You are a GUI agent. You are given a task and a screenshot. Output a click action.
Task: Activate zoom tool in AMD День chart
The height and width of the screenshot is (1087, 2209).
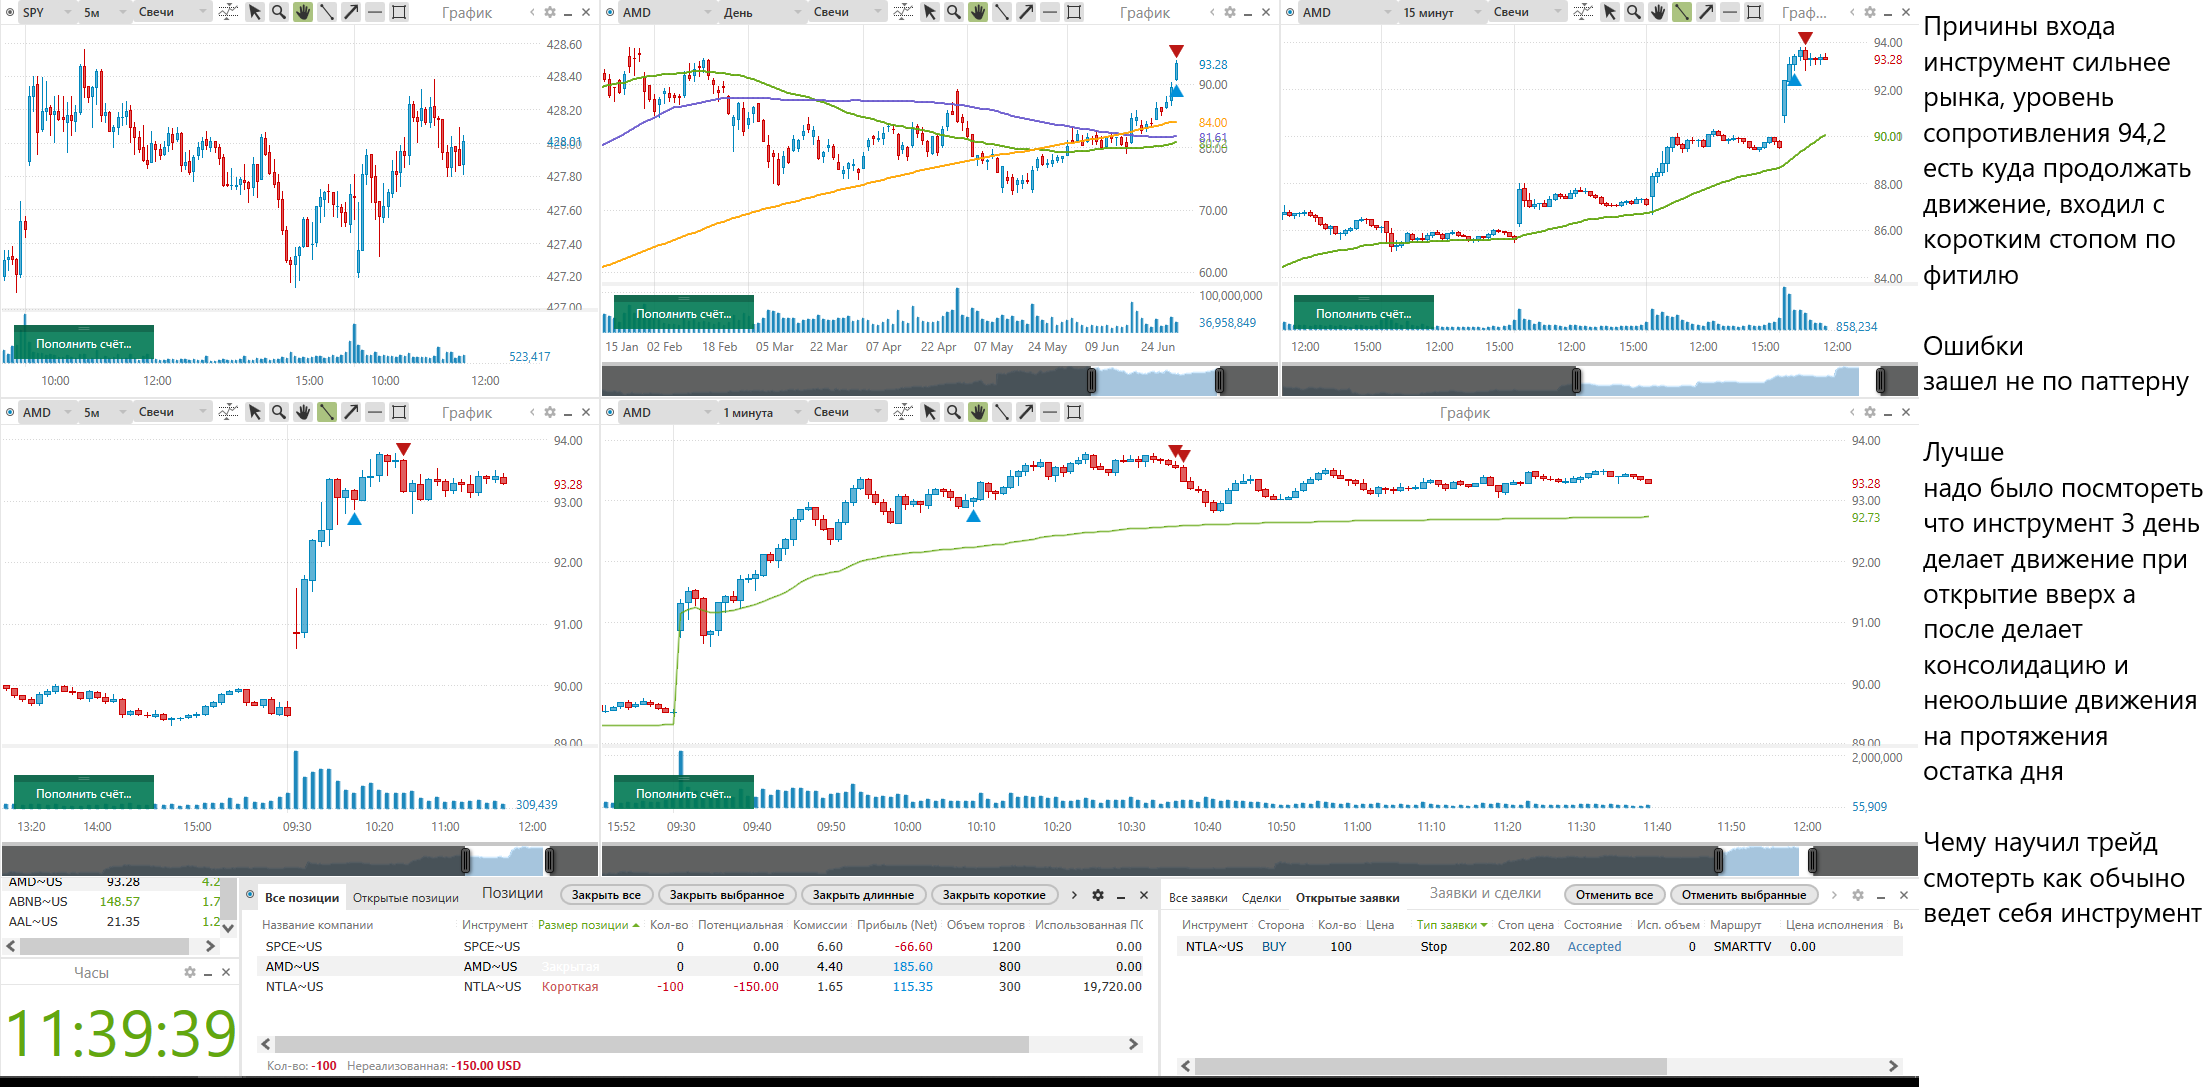(x=954, y=12)
